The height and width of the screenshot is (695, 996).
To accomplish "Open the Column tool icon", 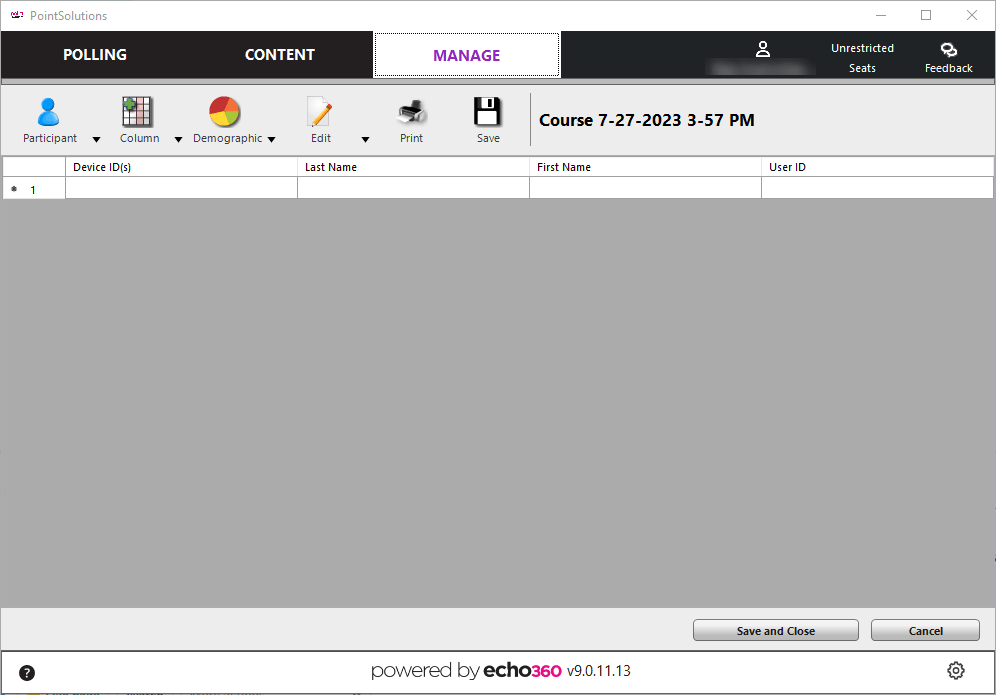I will pos(137,112).
